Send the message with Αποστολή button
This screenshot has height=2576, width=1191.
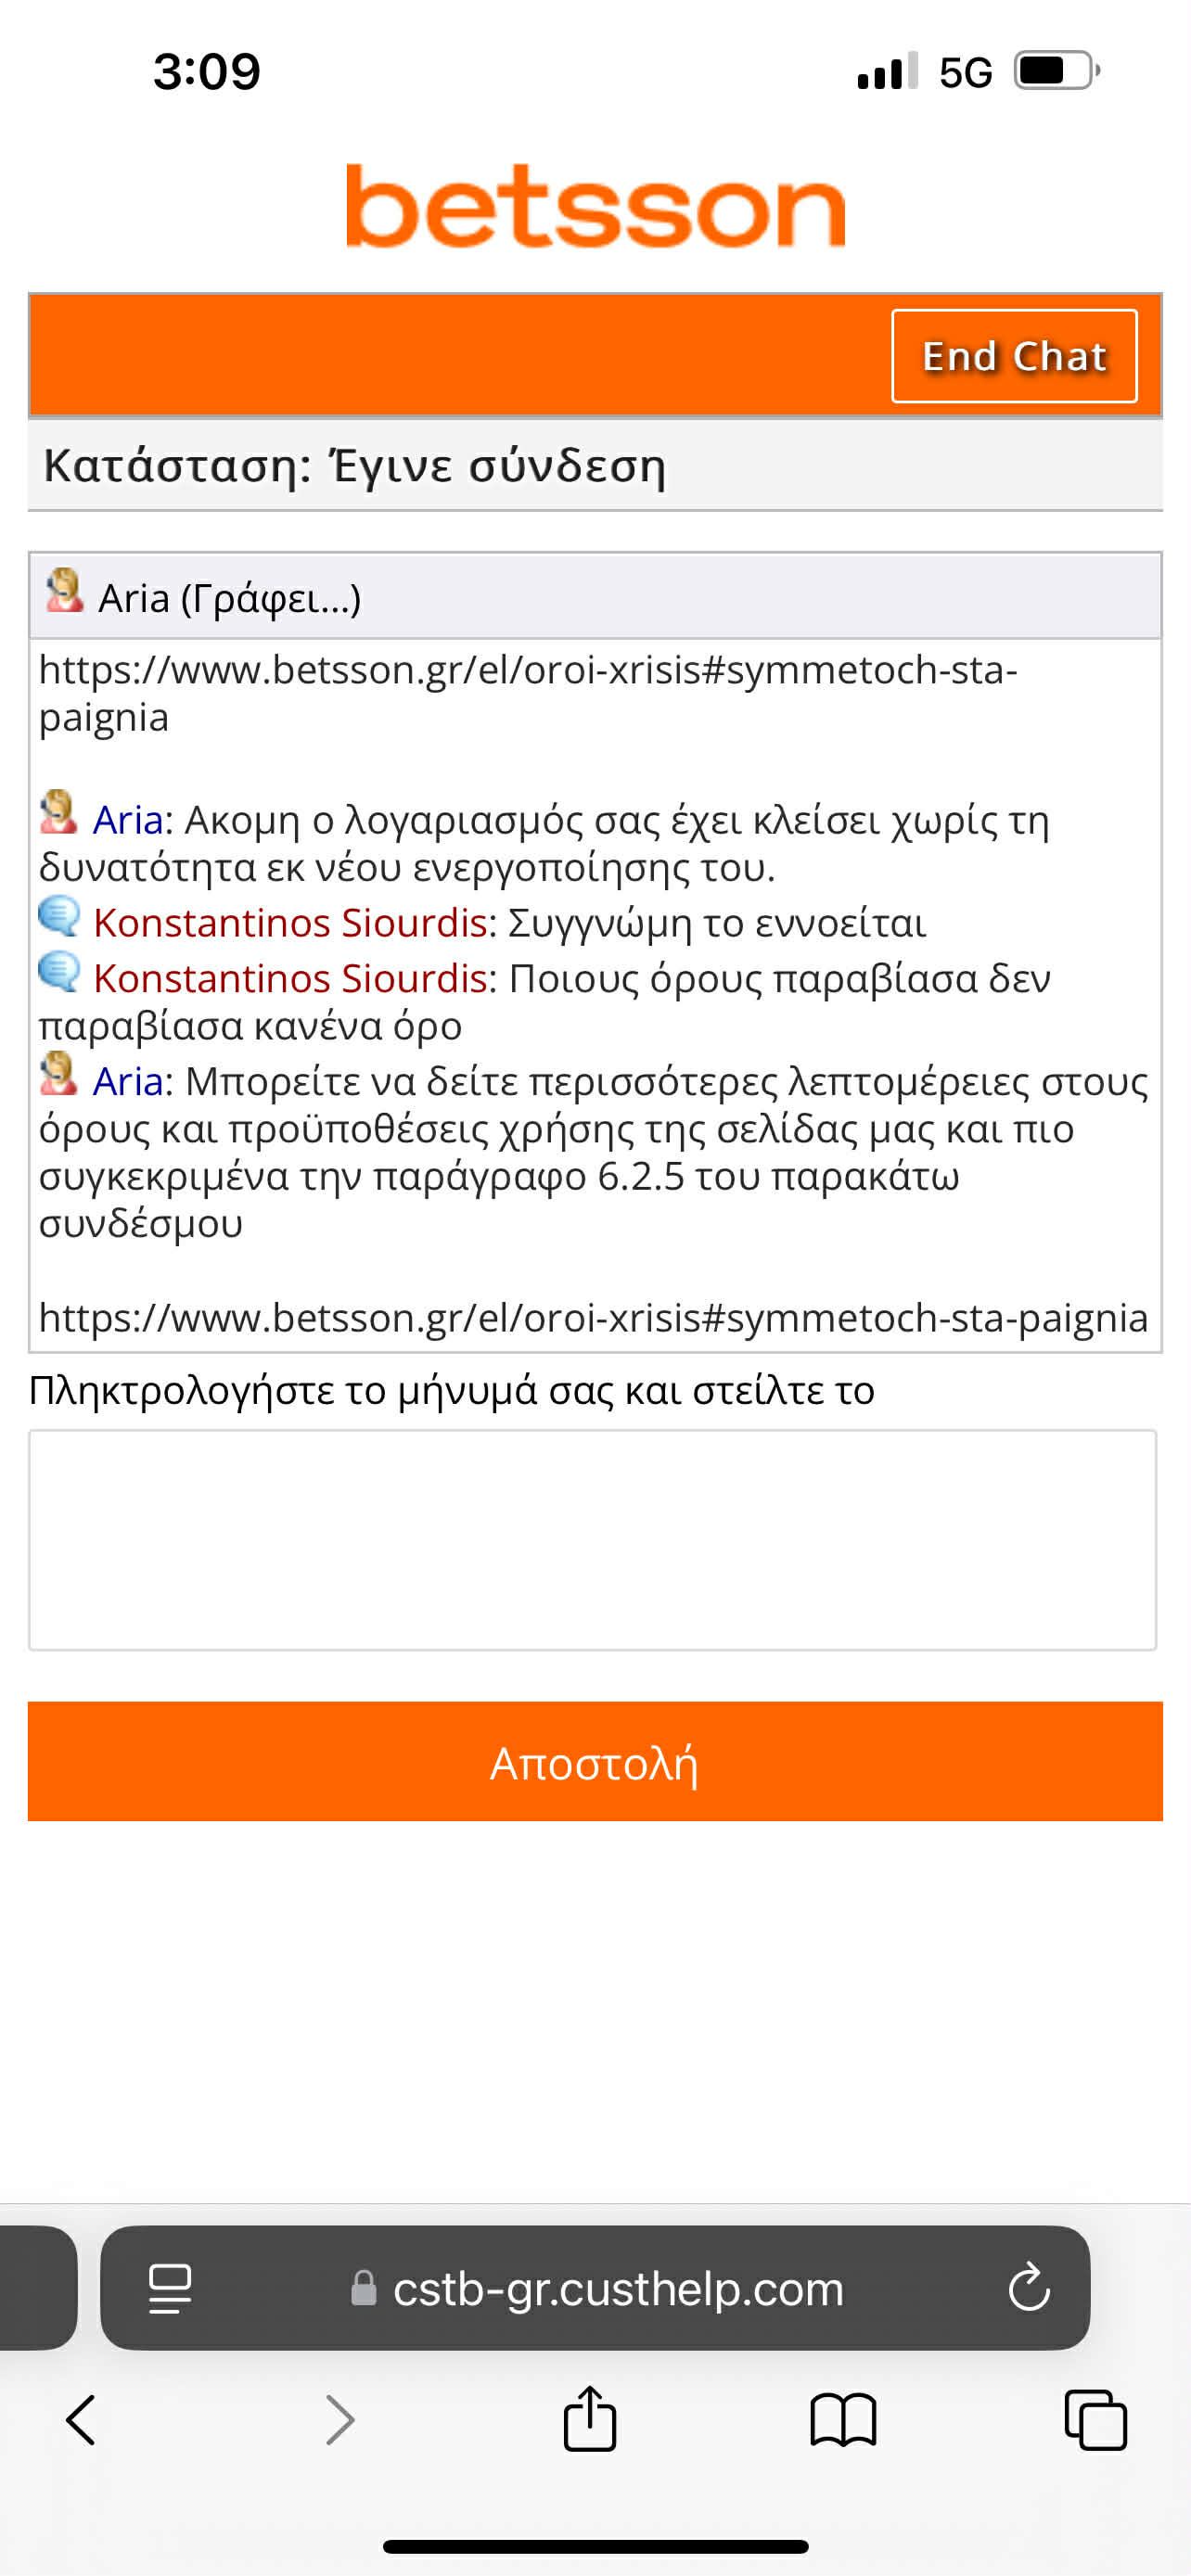coord(595,1761)
